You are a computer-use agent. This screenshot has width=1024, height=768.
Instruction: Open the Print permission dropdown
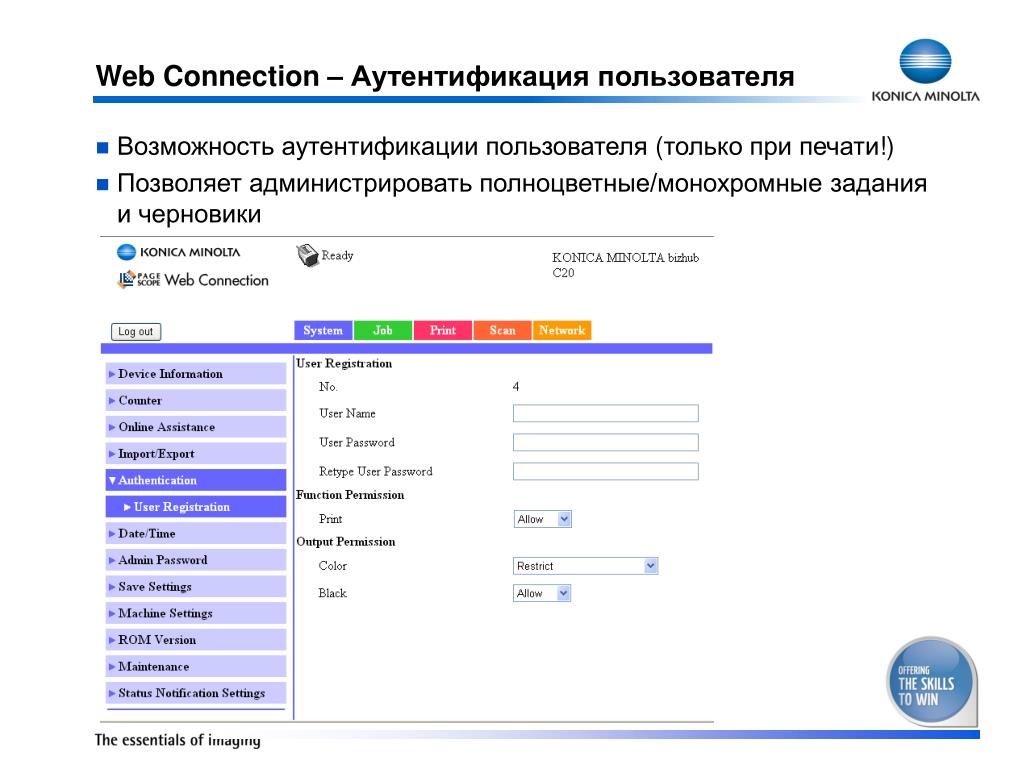click(x=542, y=519)
